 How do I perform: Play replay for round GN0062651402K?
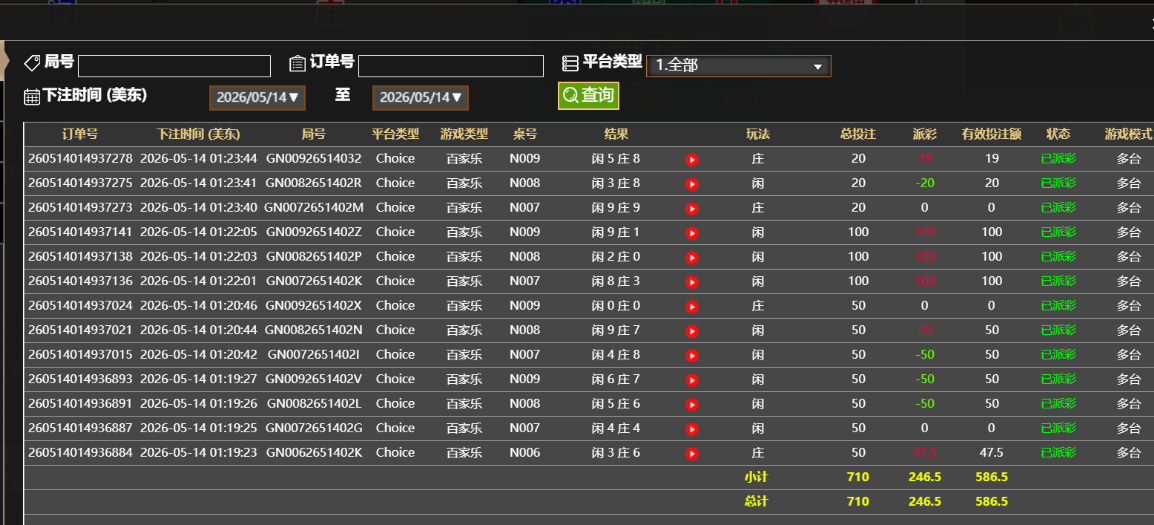[692, 454]
